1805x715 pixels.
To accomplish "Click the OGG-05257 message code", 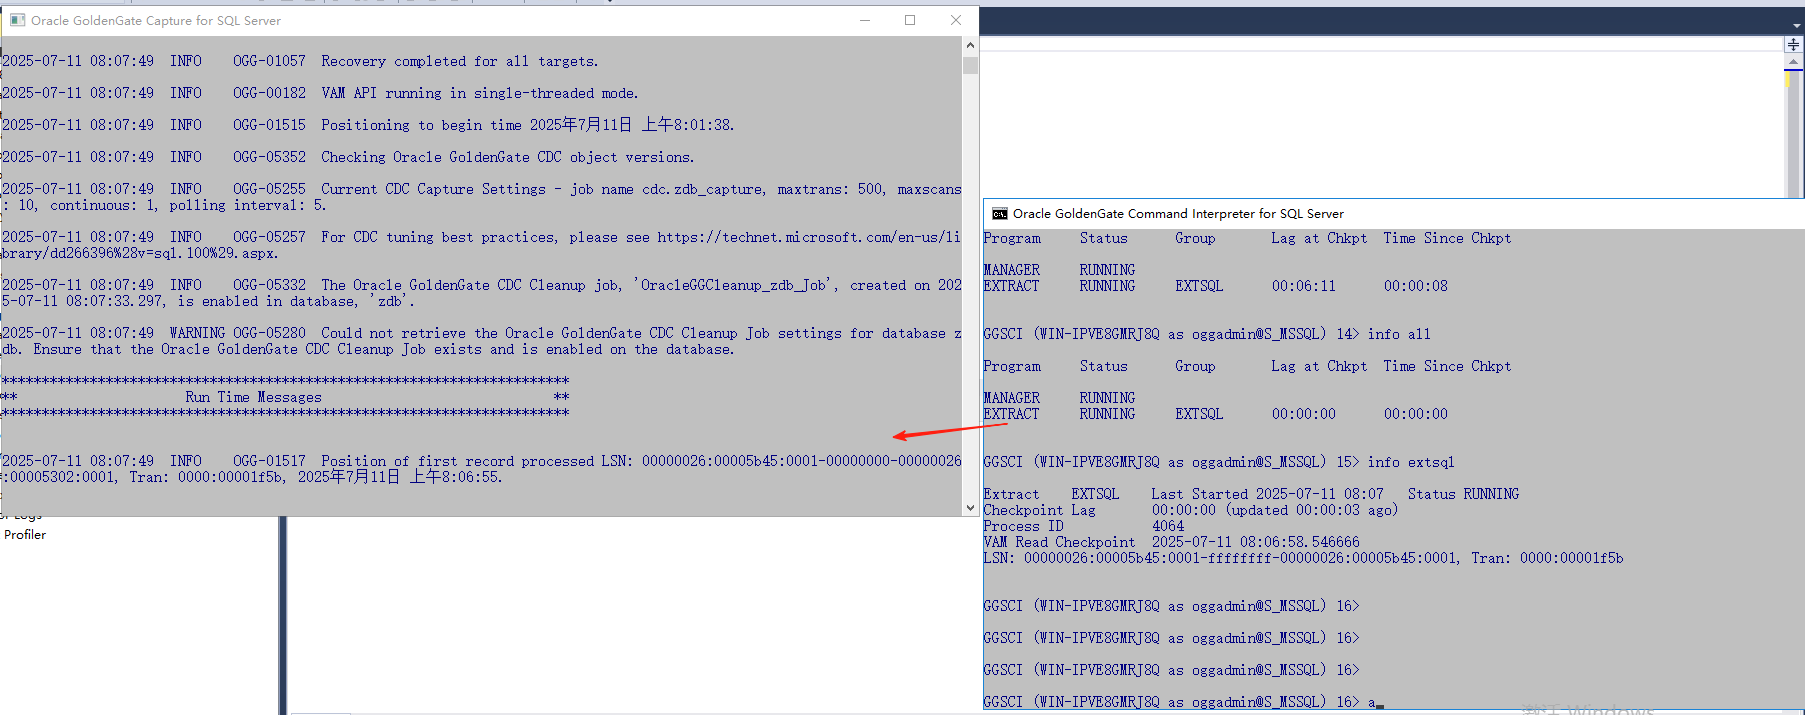I will [x=269, y=237].
